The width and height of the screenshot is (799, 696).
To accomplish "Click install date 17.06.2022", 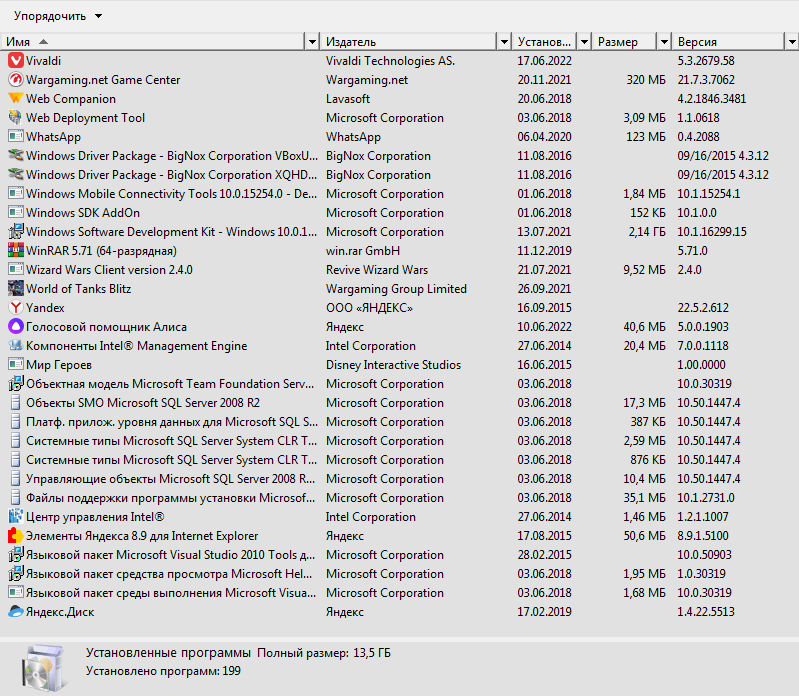I will click(544, 61).
